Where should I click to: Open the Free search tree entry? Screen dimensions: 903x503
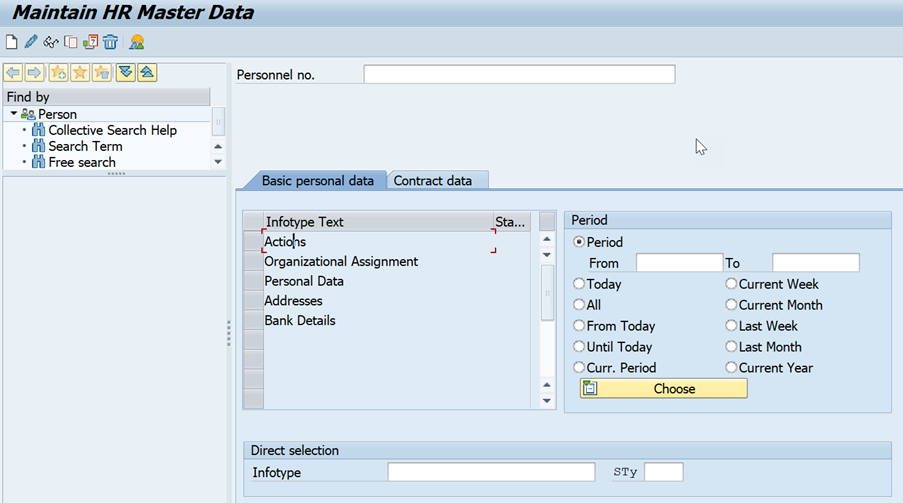click(x=82, y=162)
